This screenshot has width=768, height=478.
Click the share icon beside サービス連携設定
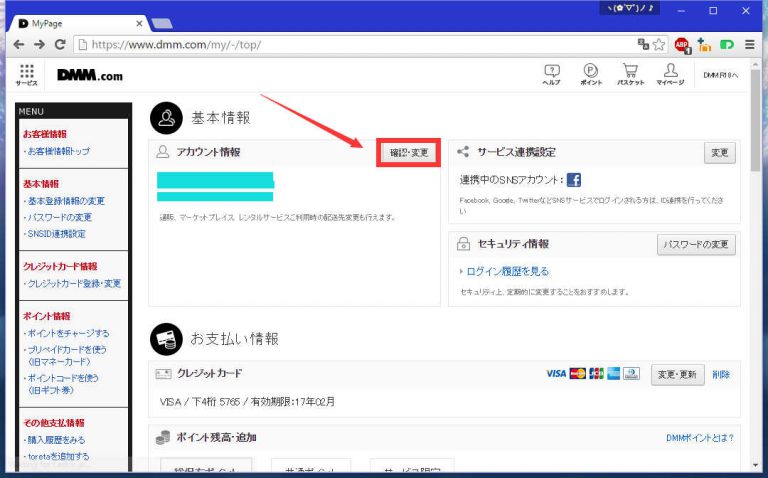coord(463,151)
